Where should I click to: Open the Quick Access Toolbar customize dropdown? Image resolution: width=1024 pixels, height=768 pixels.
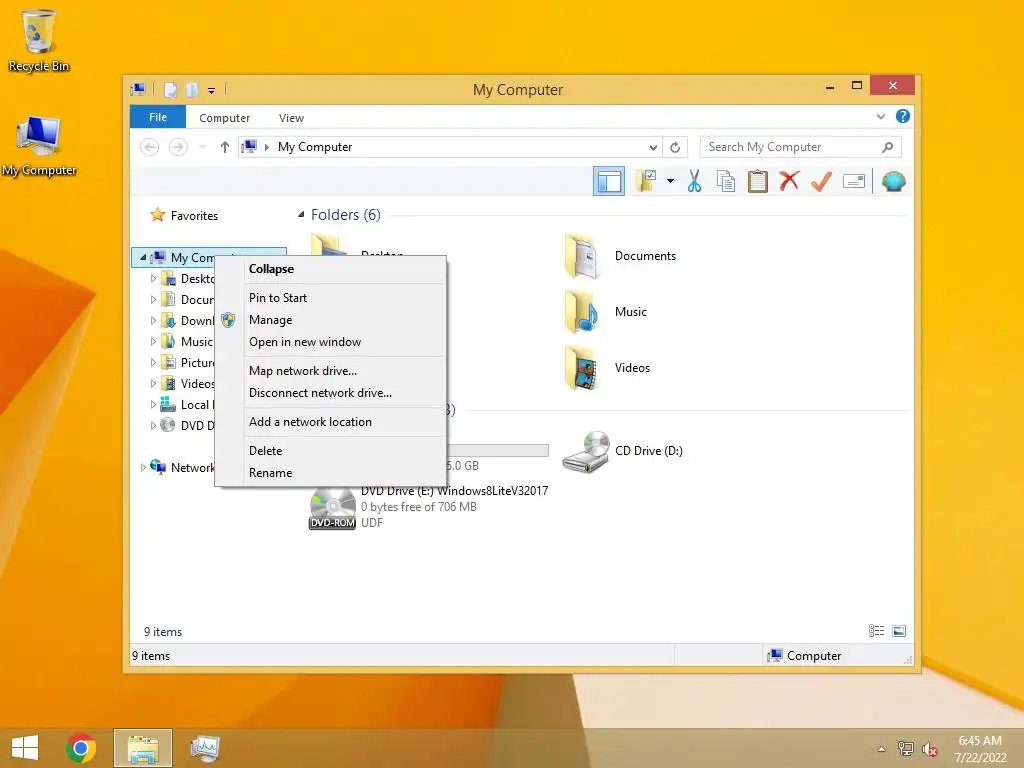[212, 90]
